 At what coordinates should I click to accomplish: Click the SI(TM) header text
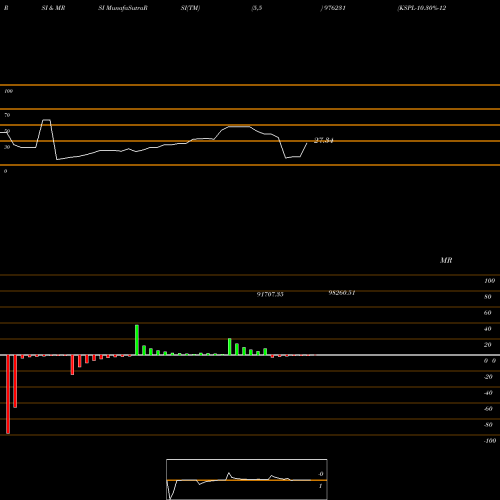pyautogui.click(x=190, y=8)
